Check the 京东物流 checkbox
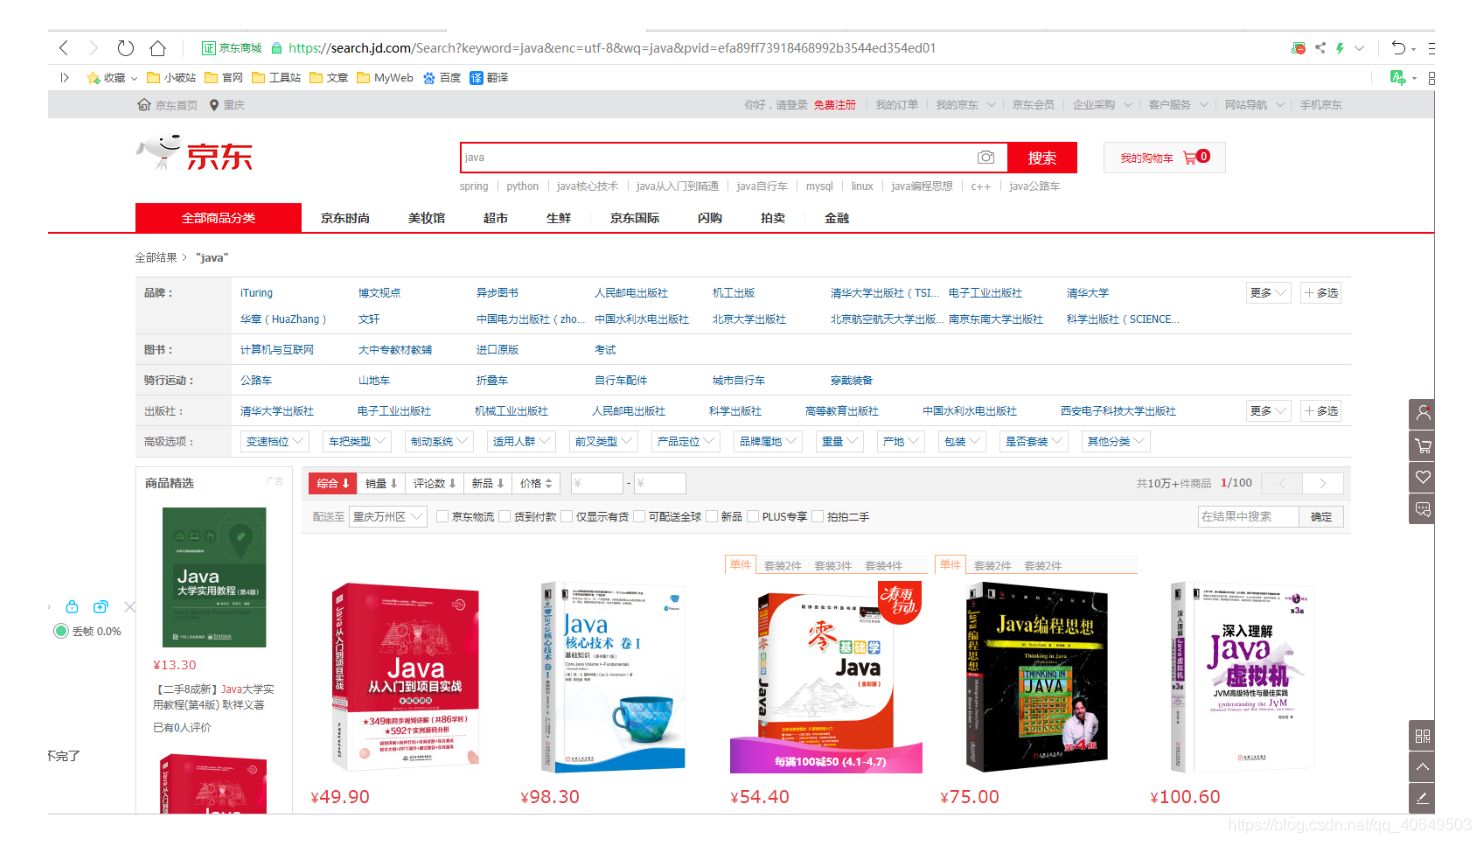The width and height of the screenshot is (1481, 843). 442,516
